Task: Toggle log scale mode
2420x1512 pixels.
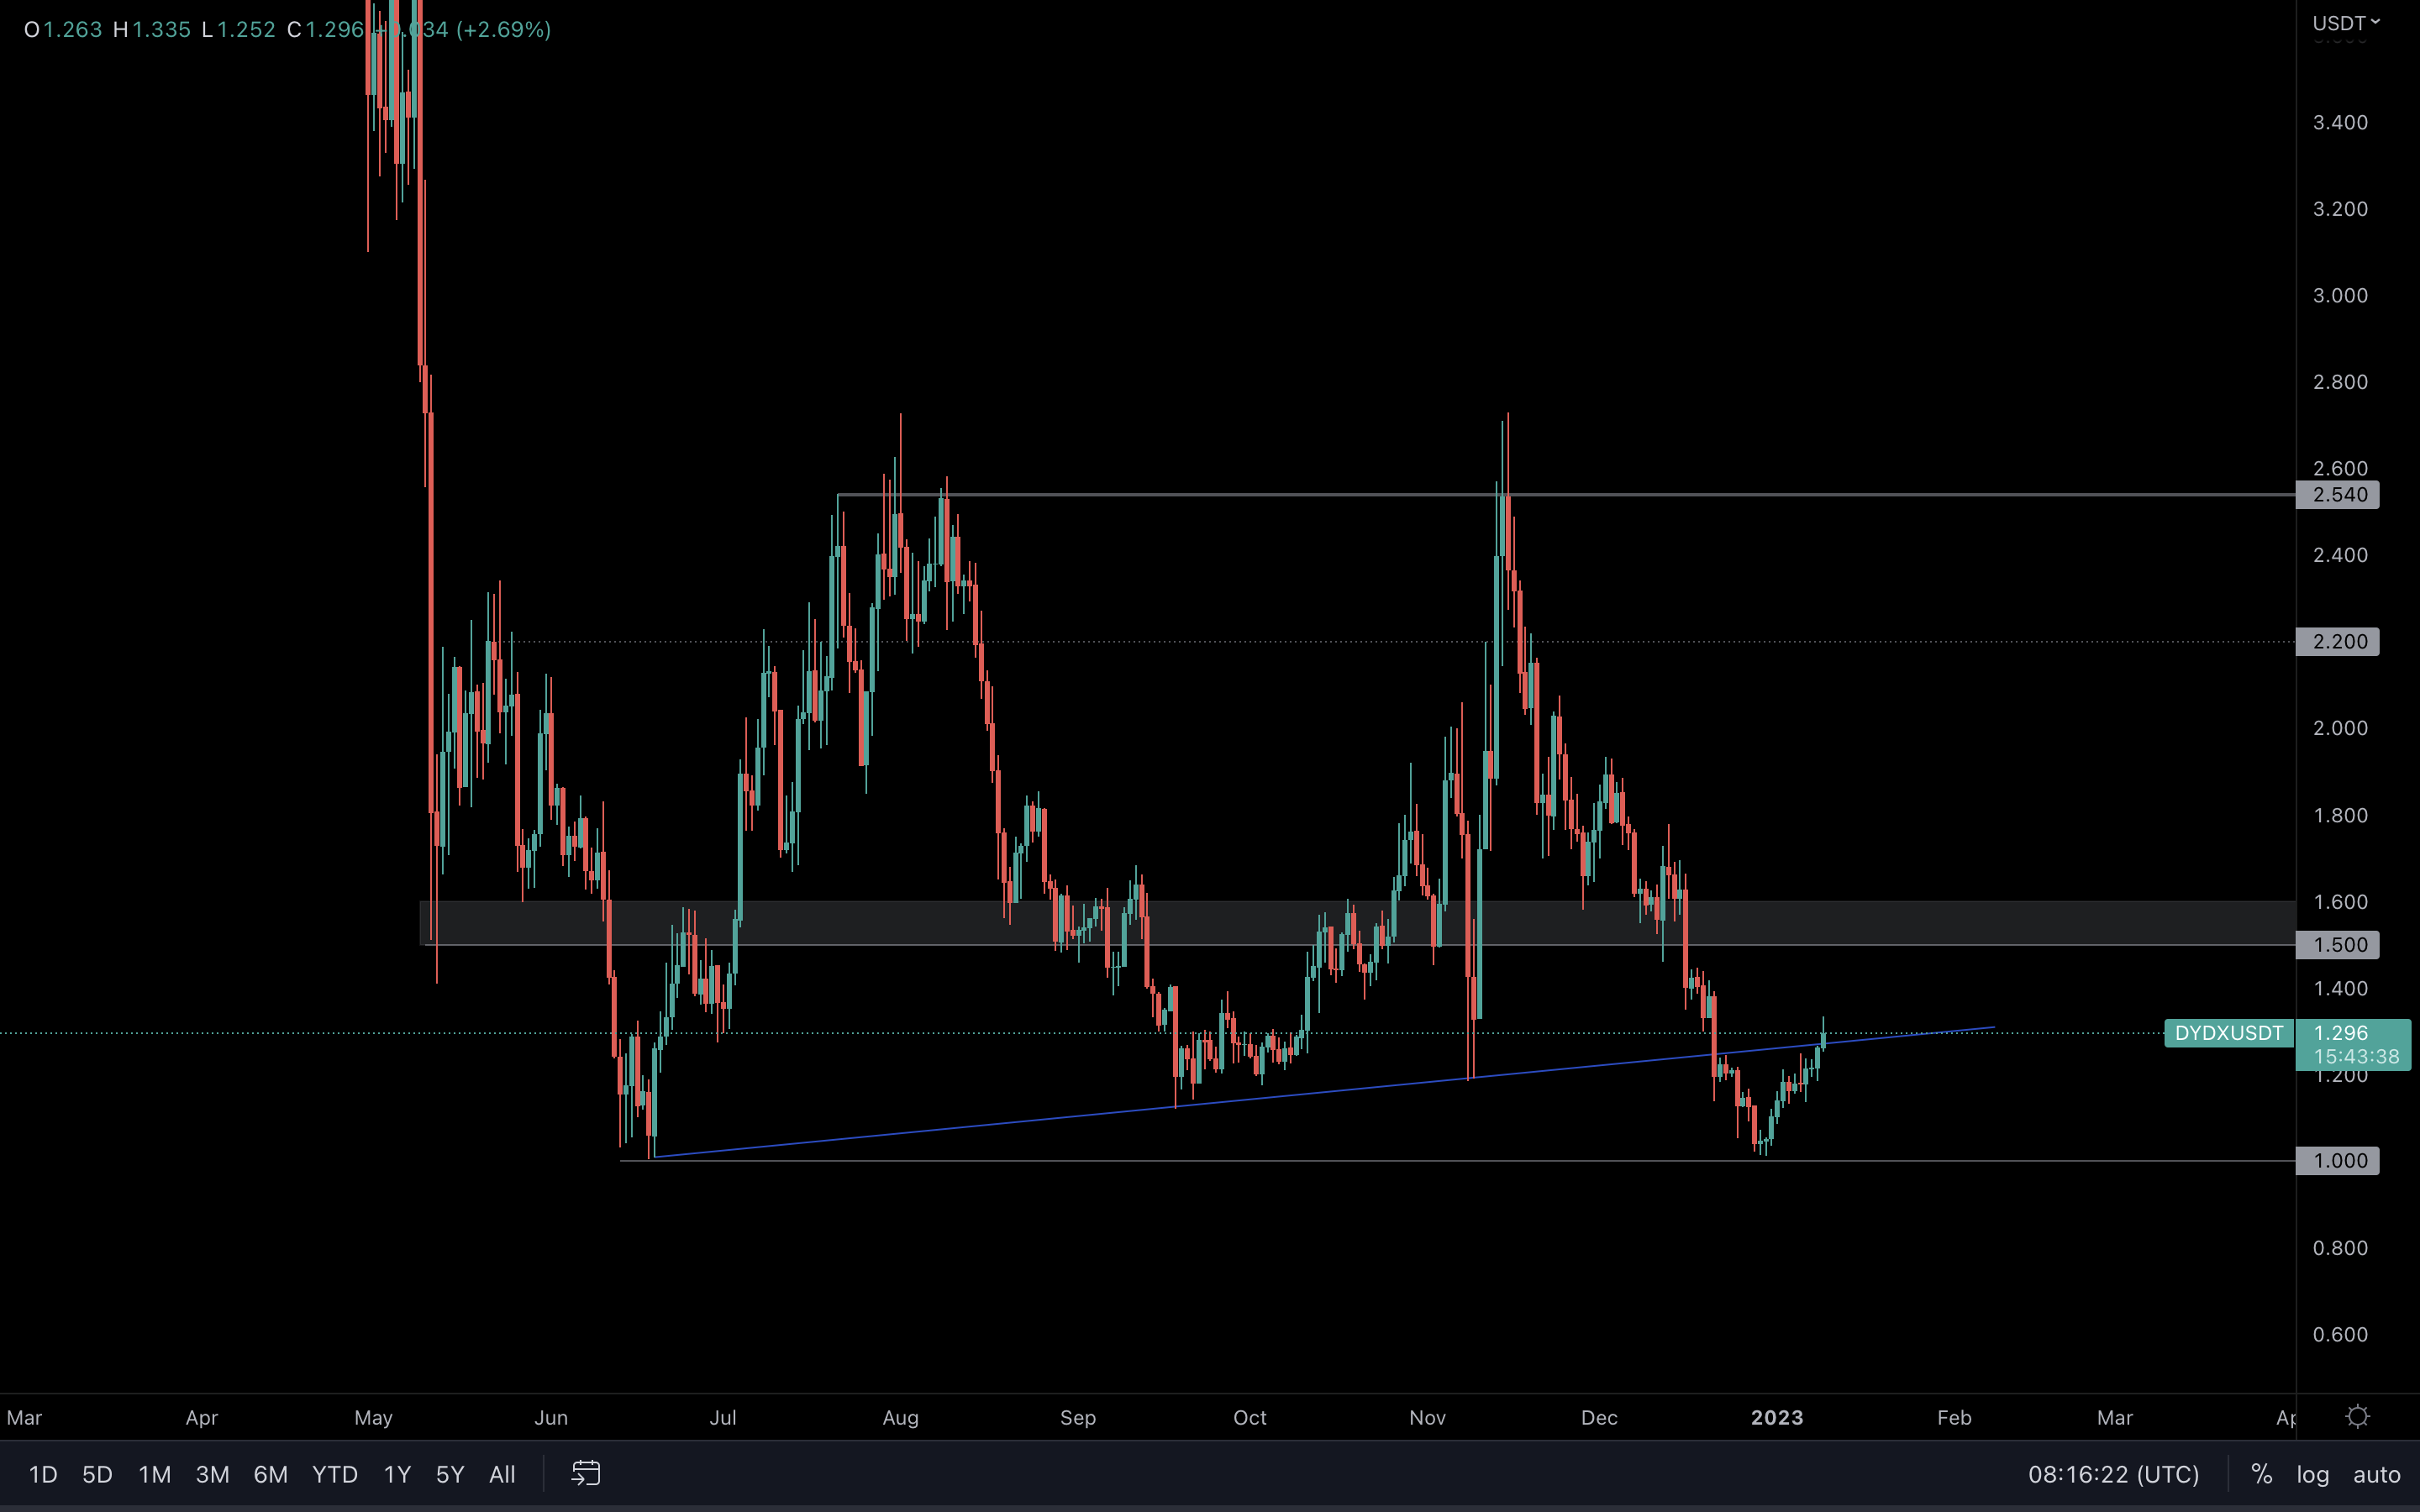Action: 2312,1474
